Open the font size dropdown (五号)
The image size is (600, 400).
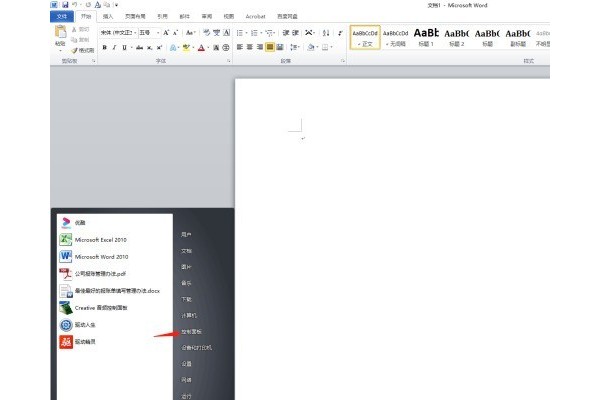tap(158, 33)
